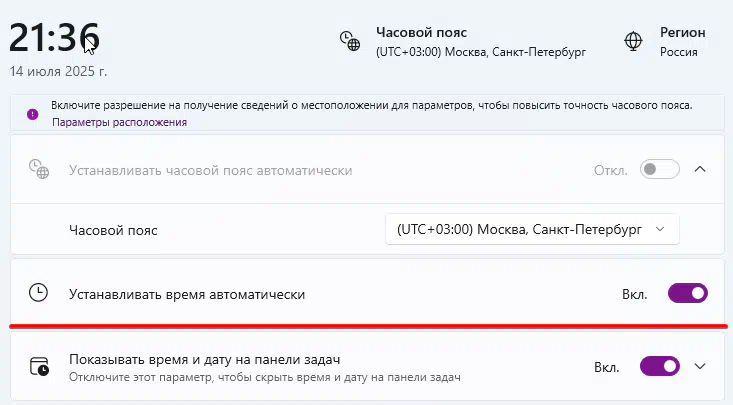Click the date 14 июля 2025 г.

(58, 71)
